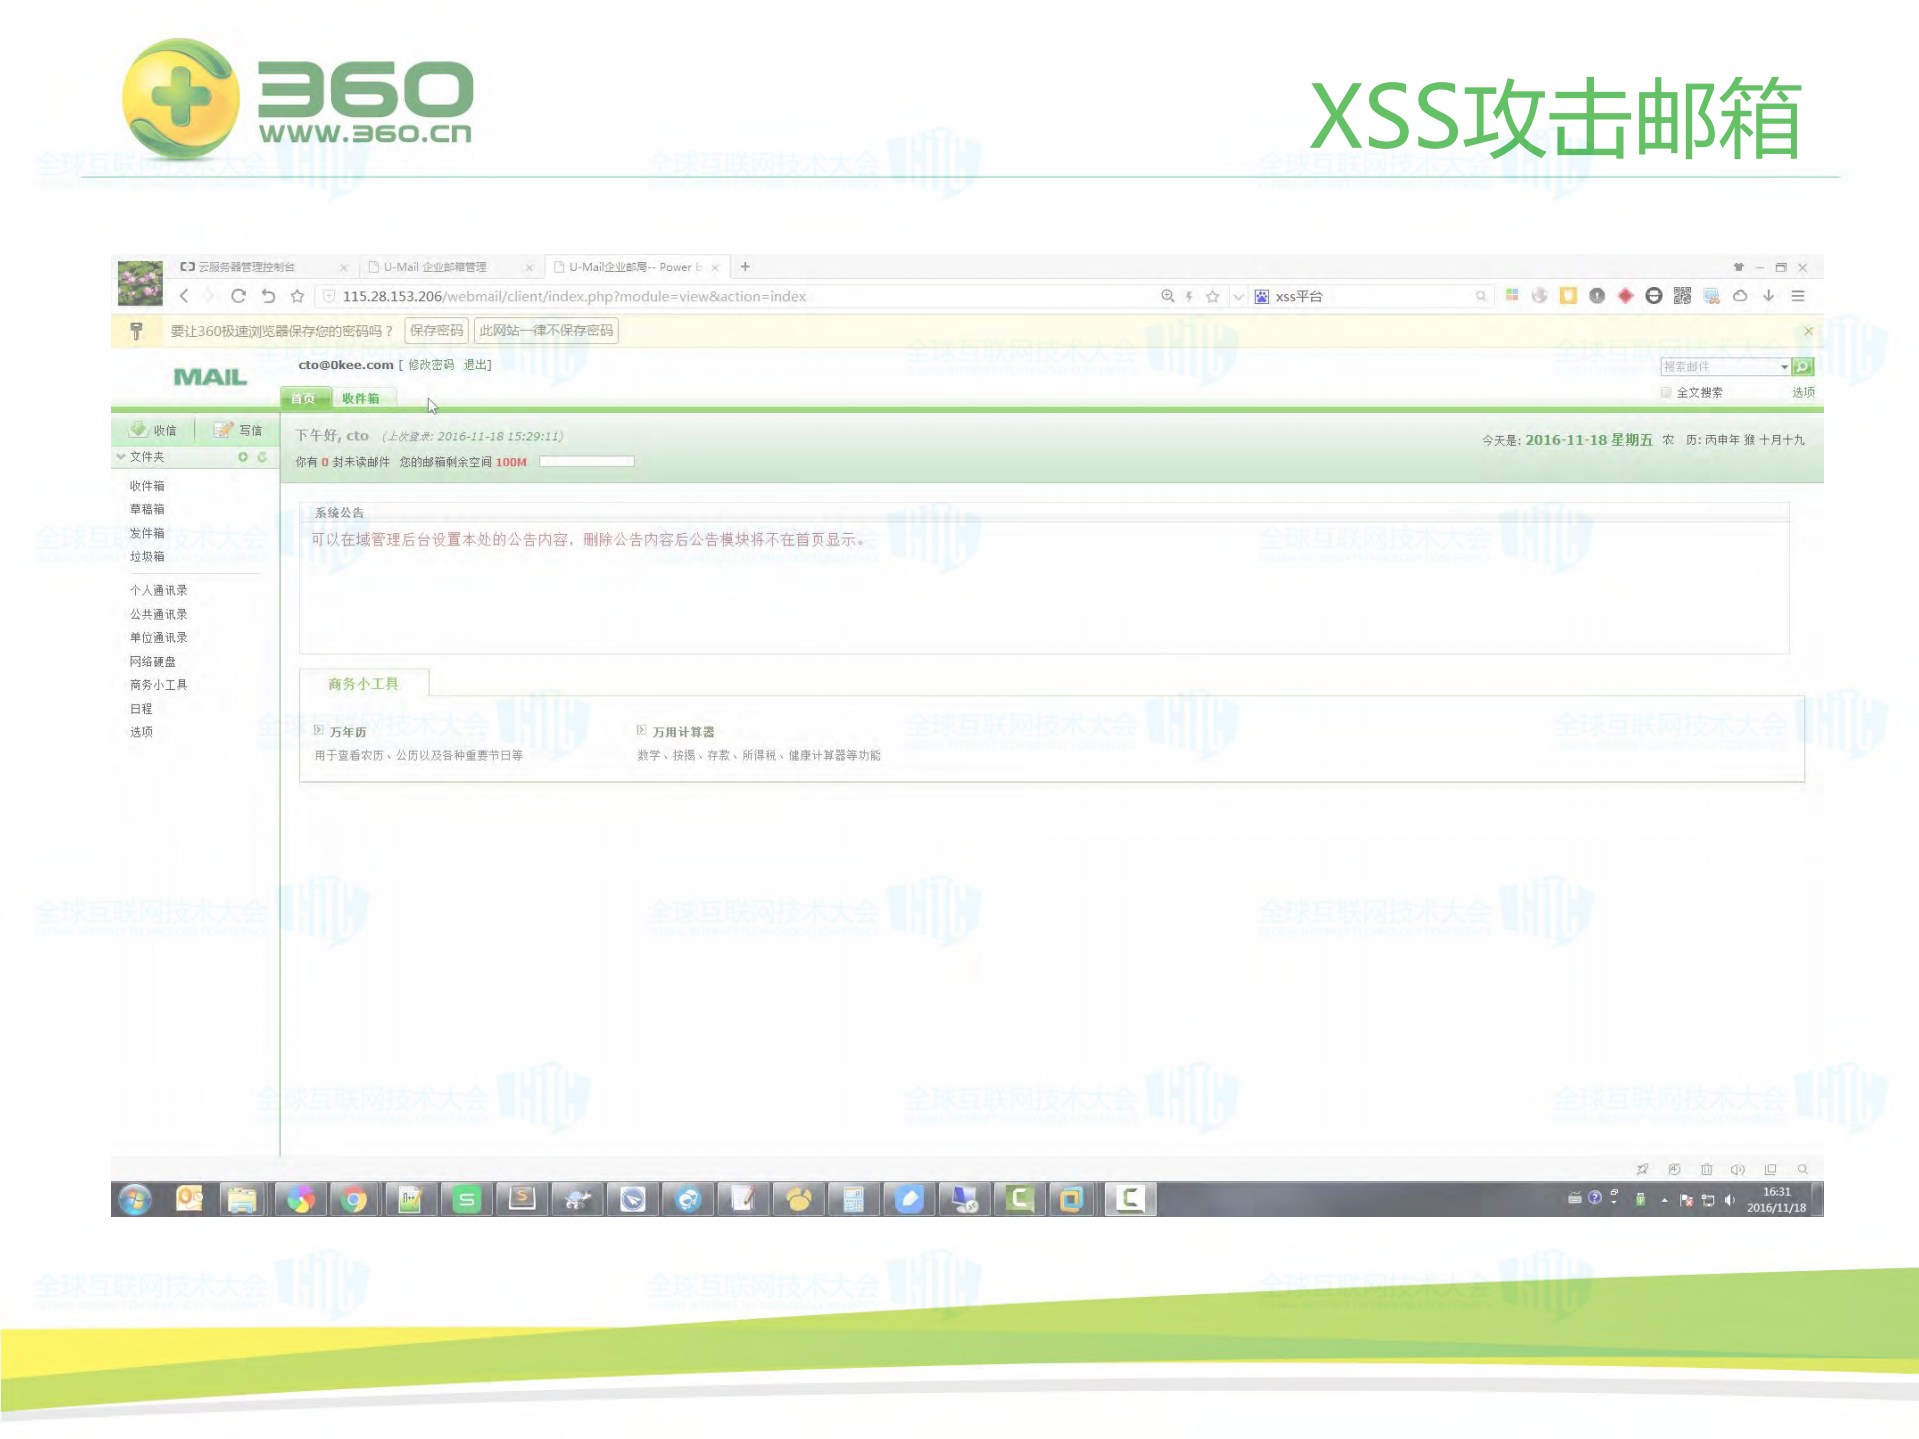Screen dimensions: 1919x1439
Task: Toggle the bookmark star in address bar
Action: point(1213,296)
